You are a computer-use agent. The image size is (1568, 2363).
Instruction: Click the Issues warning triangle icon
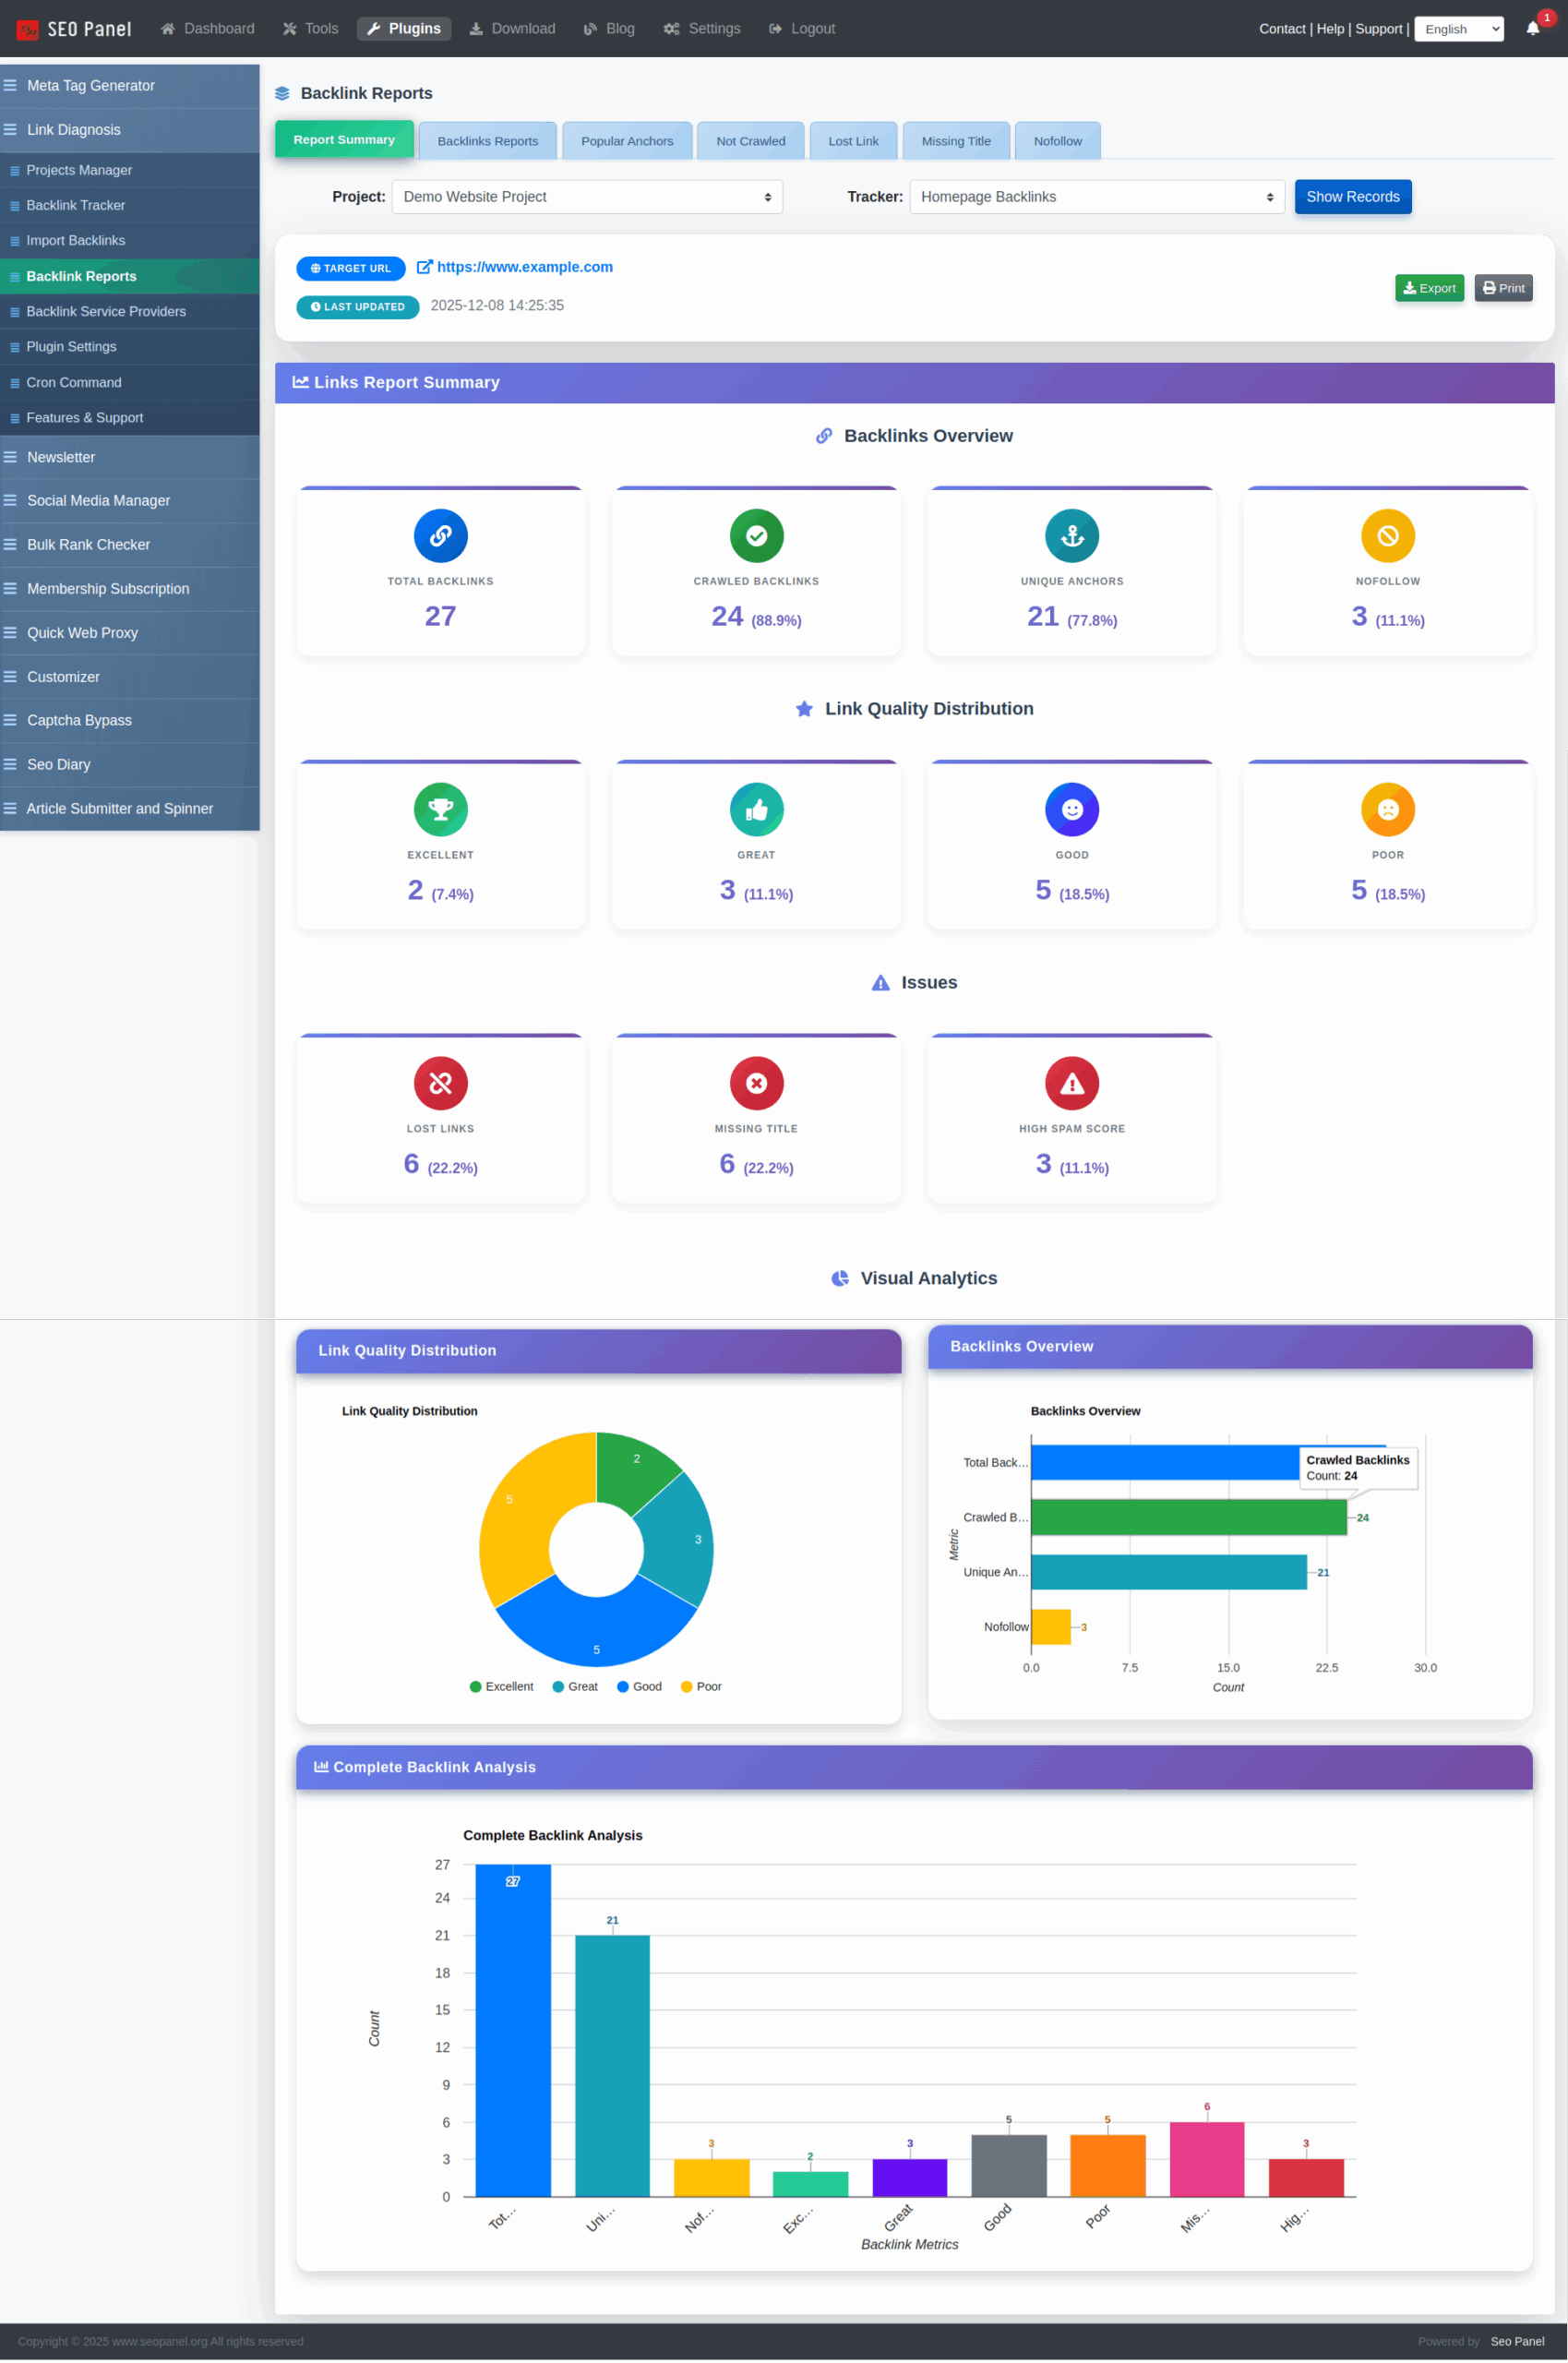(x=880, y=983)
